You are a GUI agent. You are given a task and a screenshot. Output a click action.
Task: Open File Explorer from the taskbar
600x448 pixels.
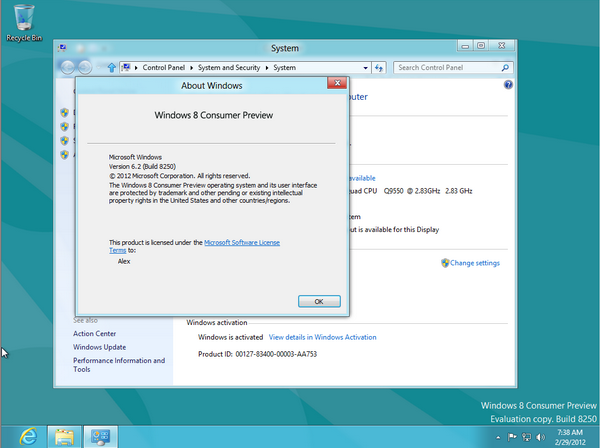pos(64,436)
